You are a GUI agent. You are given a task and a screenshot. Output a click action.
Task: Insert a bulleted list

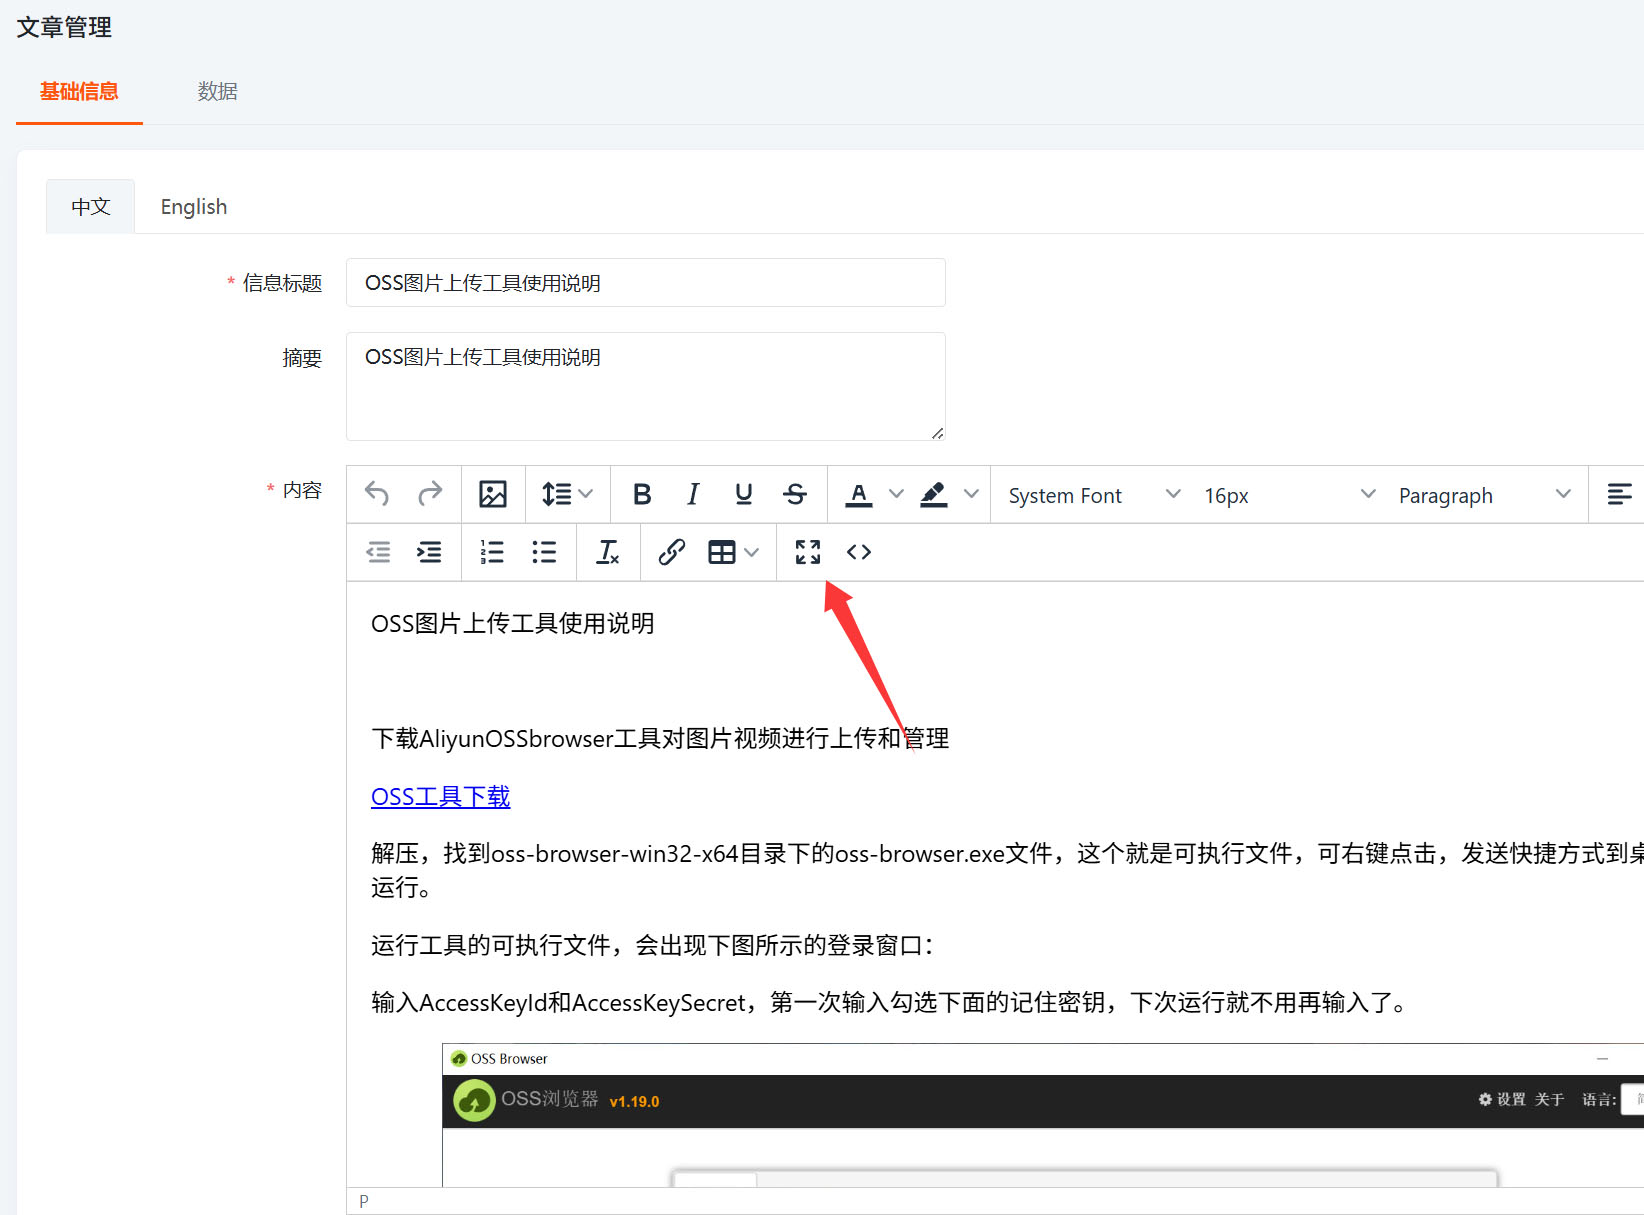(x=544, y=552)
